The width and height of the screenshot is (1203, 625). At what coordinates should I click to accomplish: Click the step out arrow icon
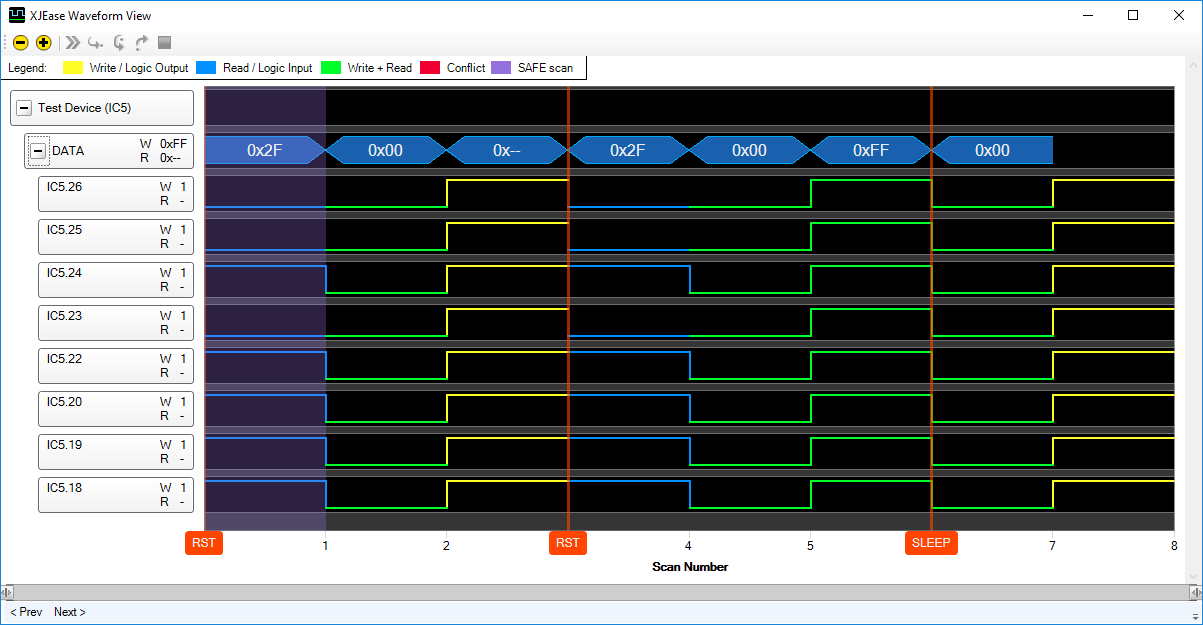(x=142, y=42)
